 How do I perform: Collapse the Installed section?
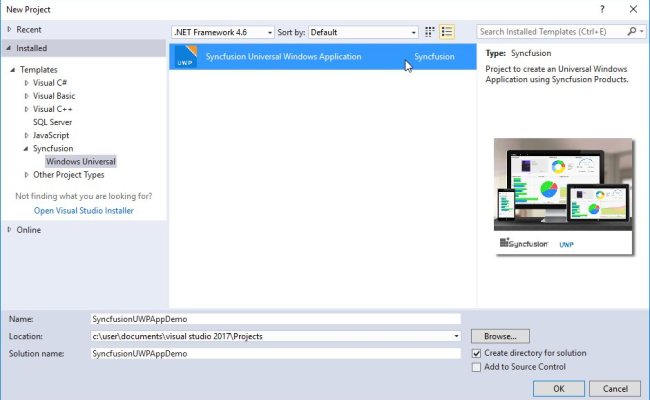(x=9, y=48)
